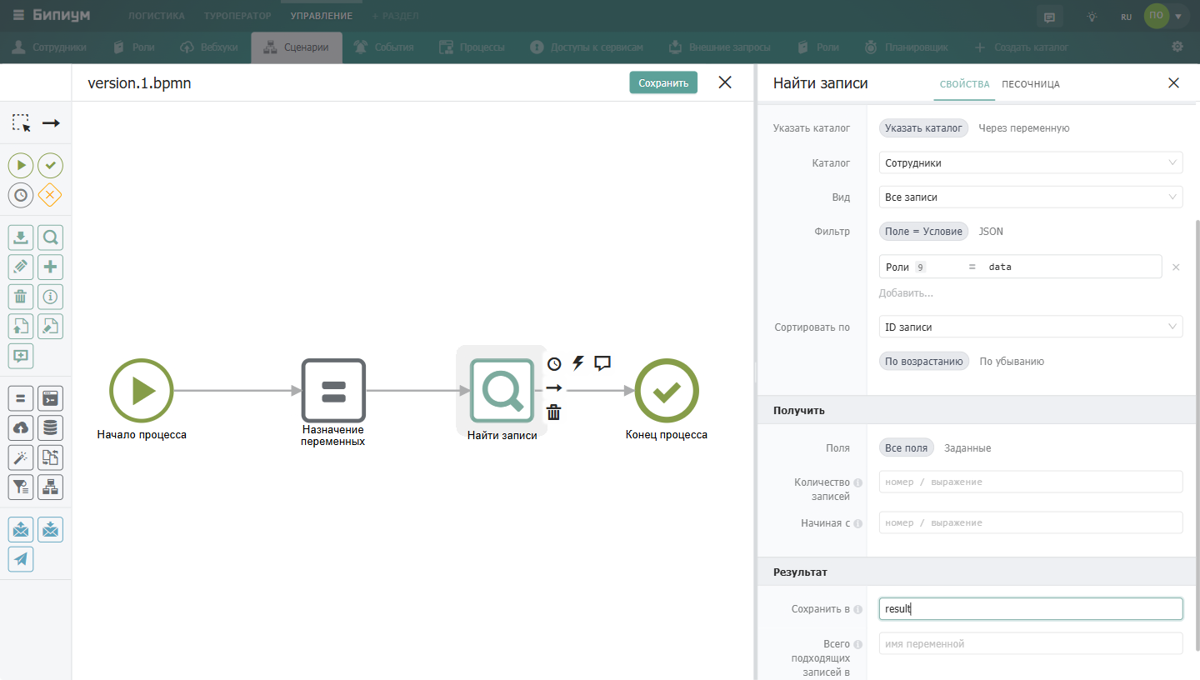Select the Назначение переменных node on canvas

pyautogui.click(x=334, y=391)
